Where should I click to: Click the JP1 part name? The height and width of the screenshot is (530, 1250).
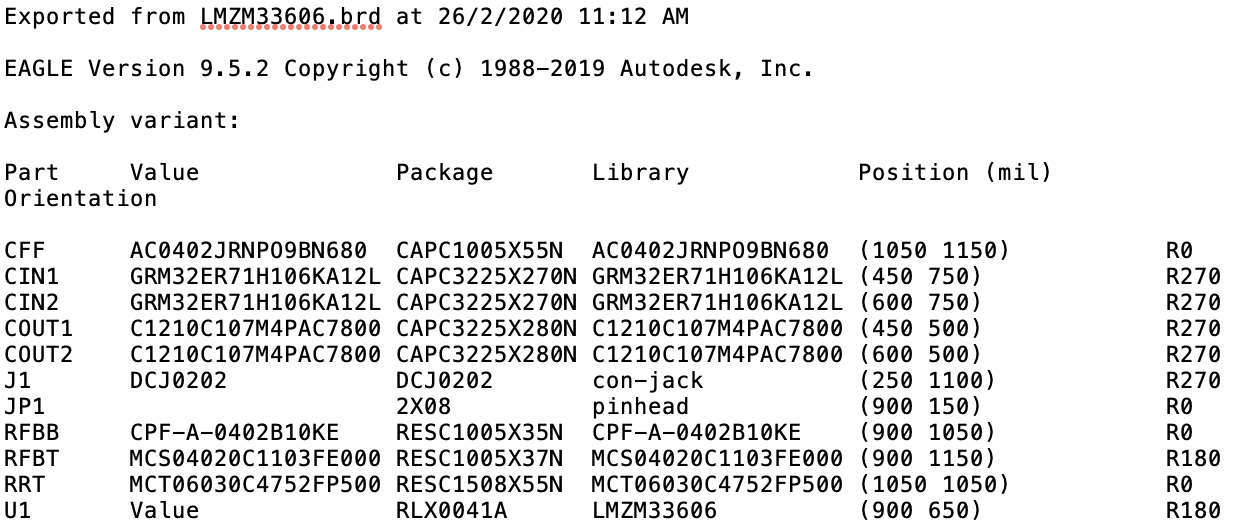point(25,406)
